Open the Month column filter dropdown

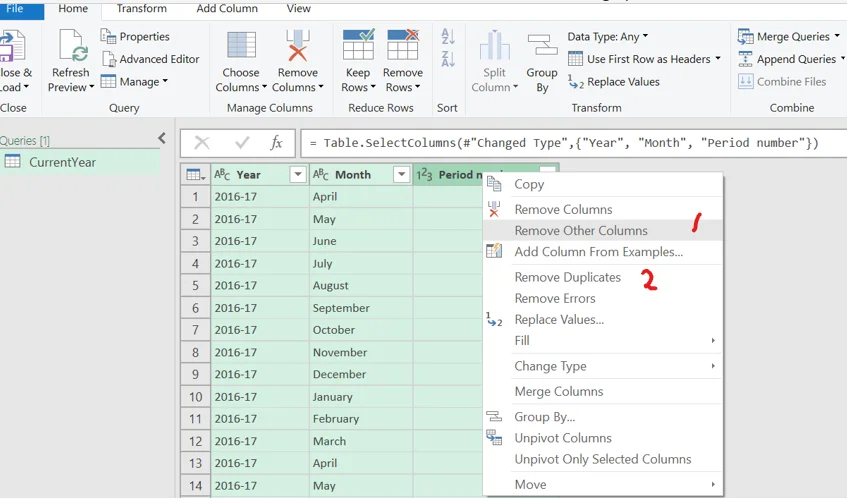[x=401, y=174]
